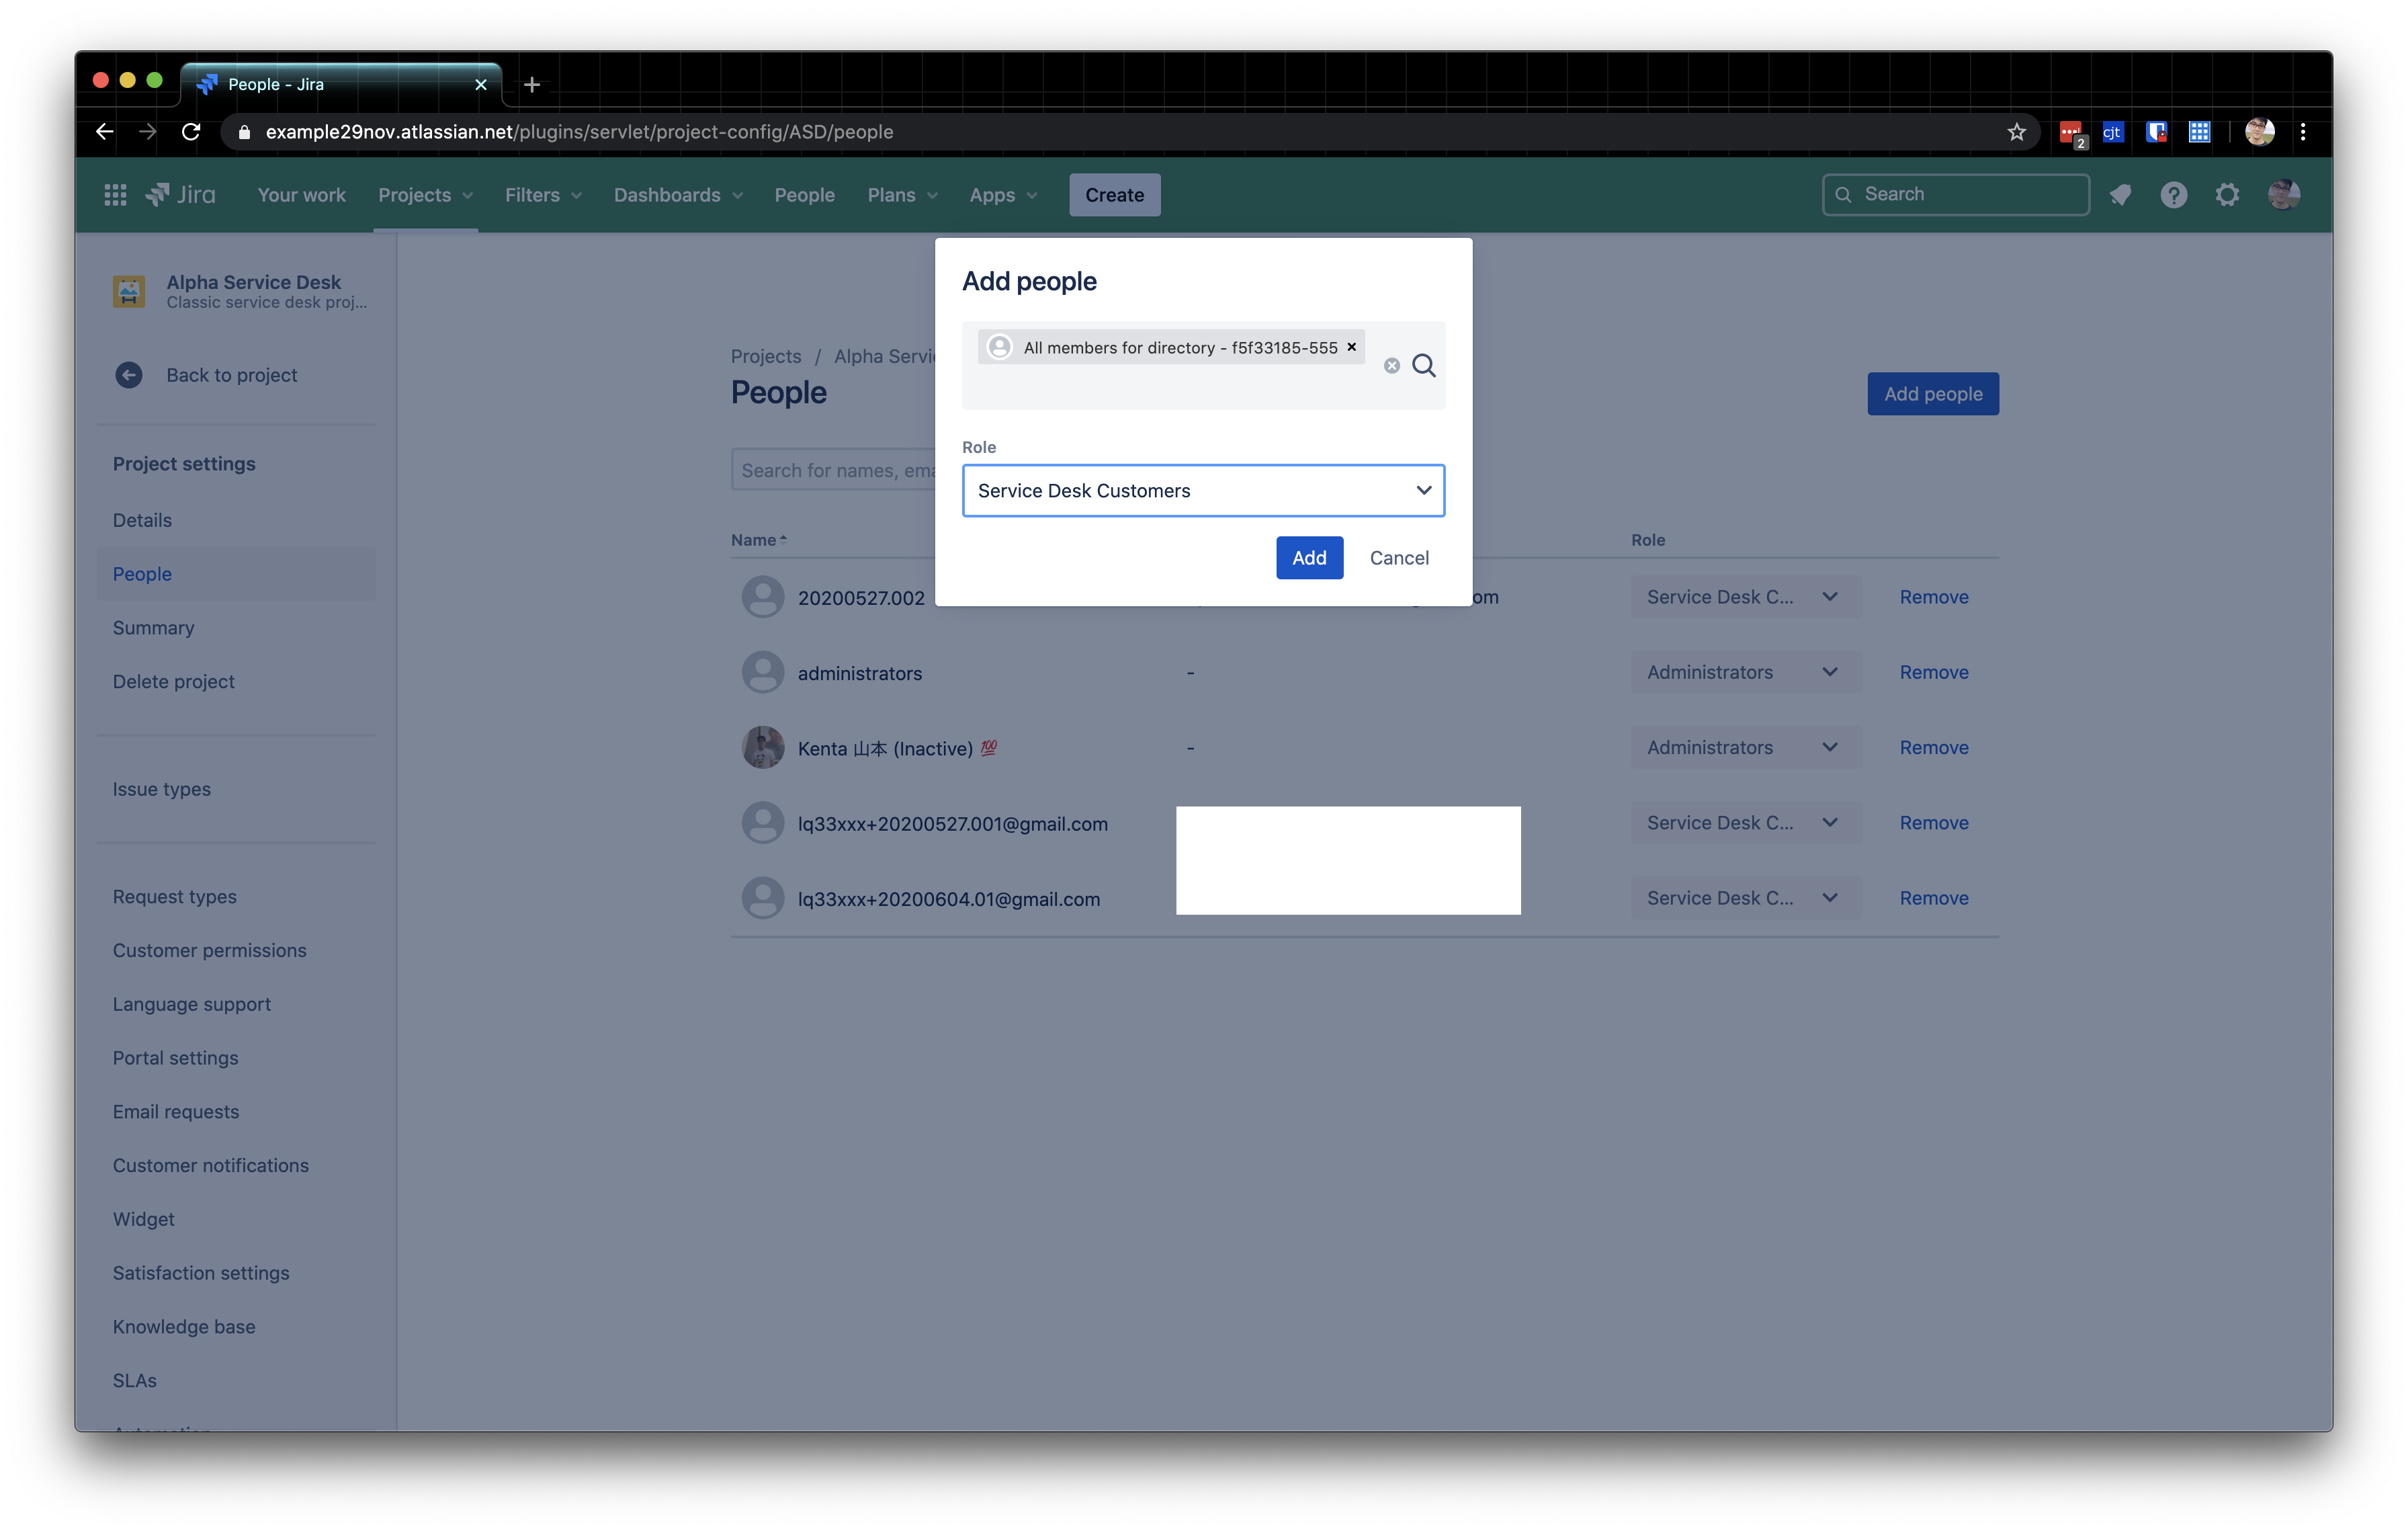This screenshot has width=2408, height=1531.
Task: Click the administrators group avatar
Action: [763, 673]
